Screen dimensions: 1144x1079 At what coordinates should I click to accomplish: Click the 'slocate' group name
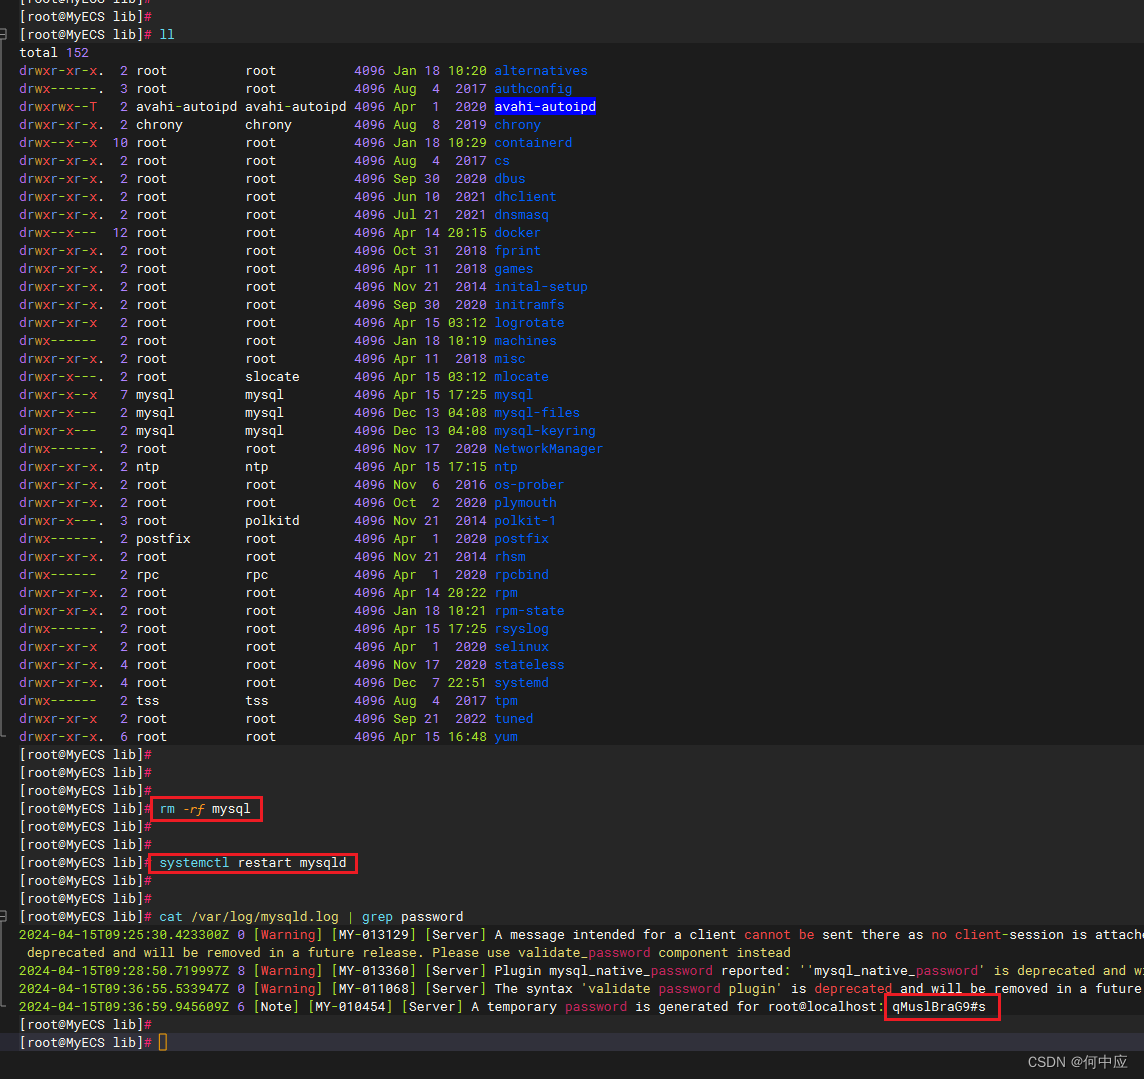pyautogui.click(x=272, y=376)
